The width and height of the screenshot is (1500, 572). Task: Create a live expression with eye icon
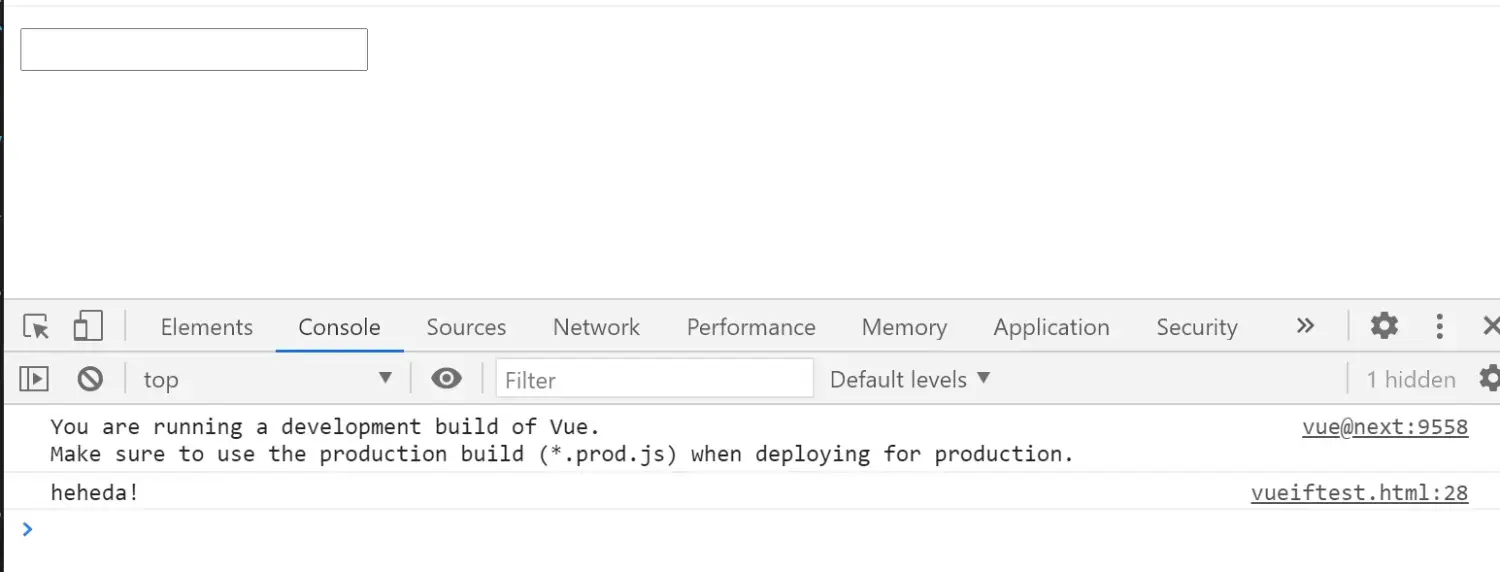pos(446,379)
